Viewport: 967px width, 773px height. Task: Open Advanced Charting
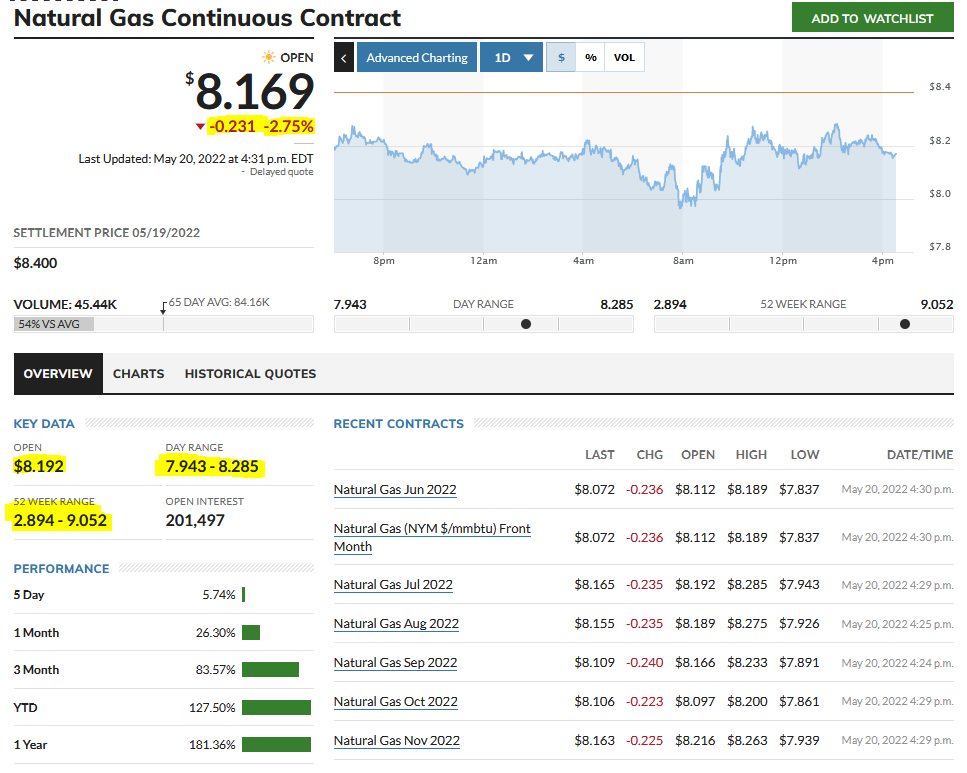417,57
